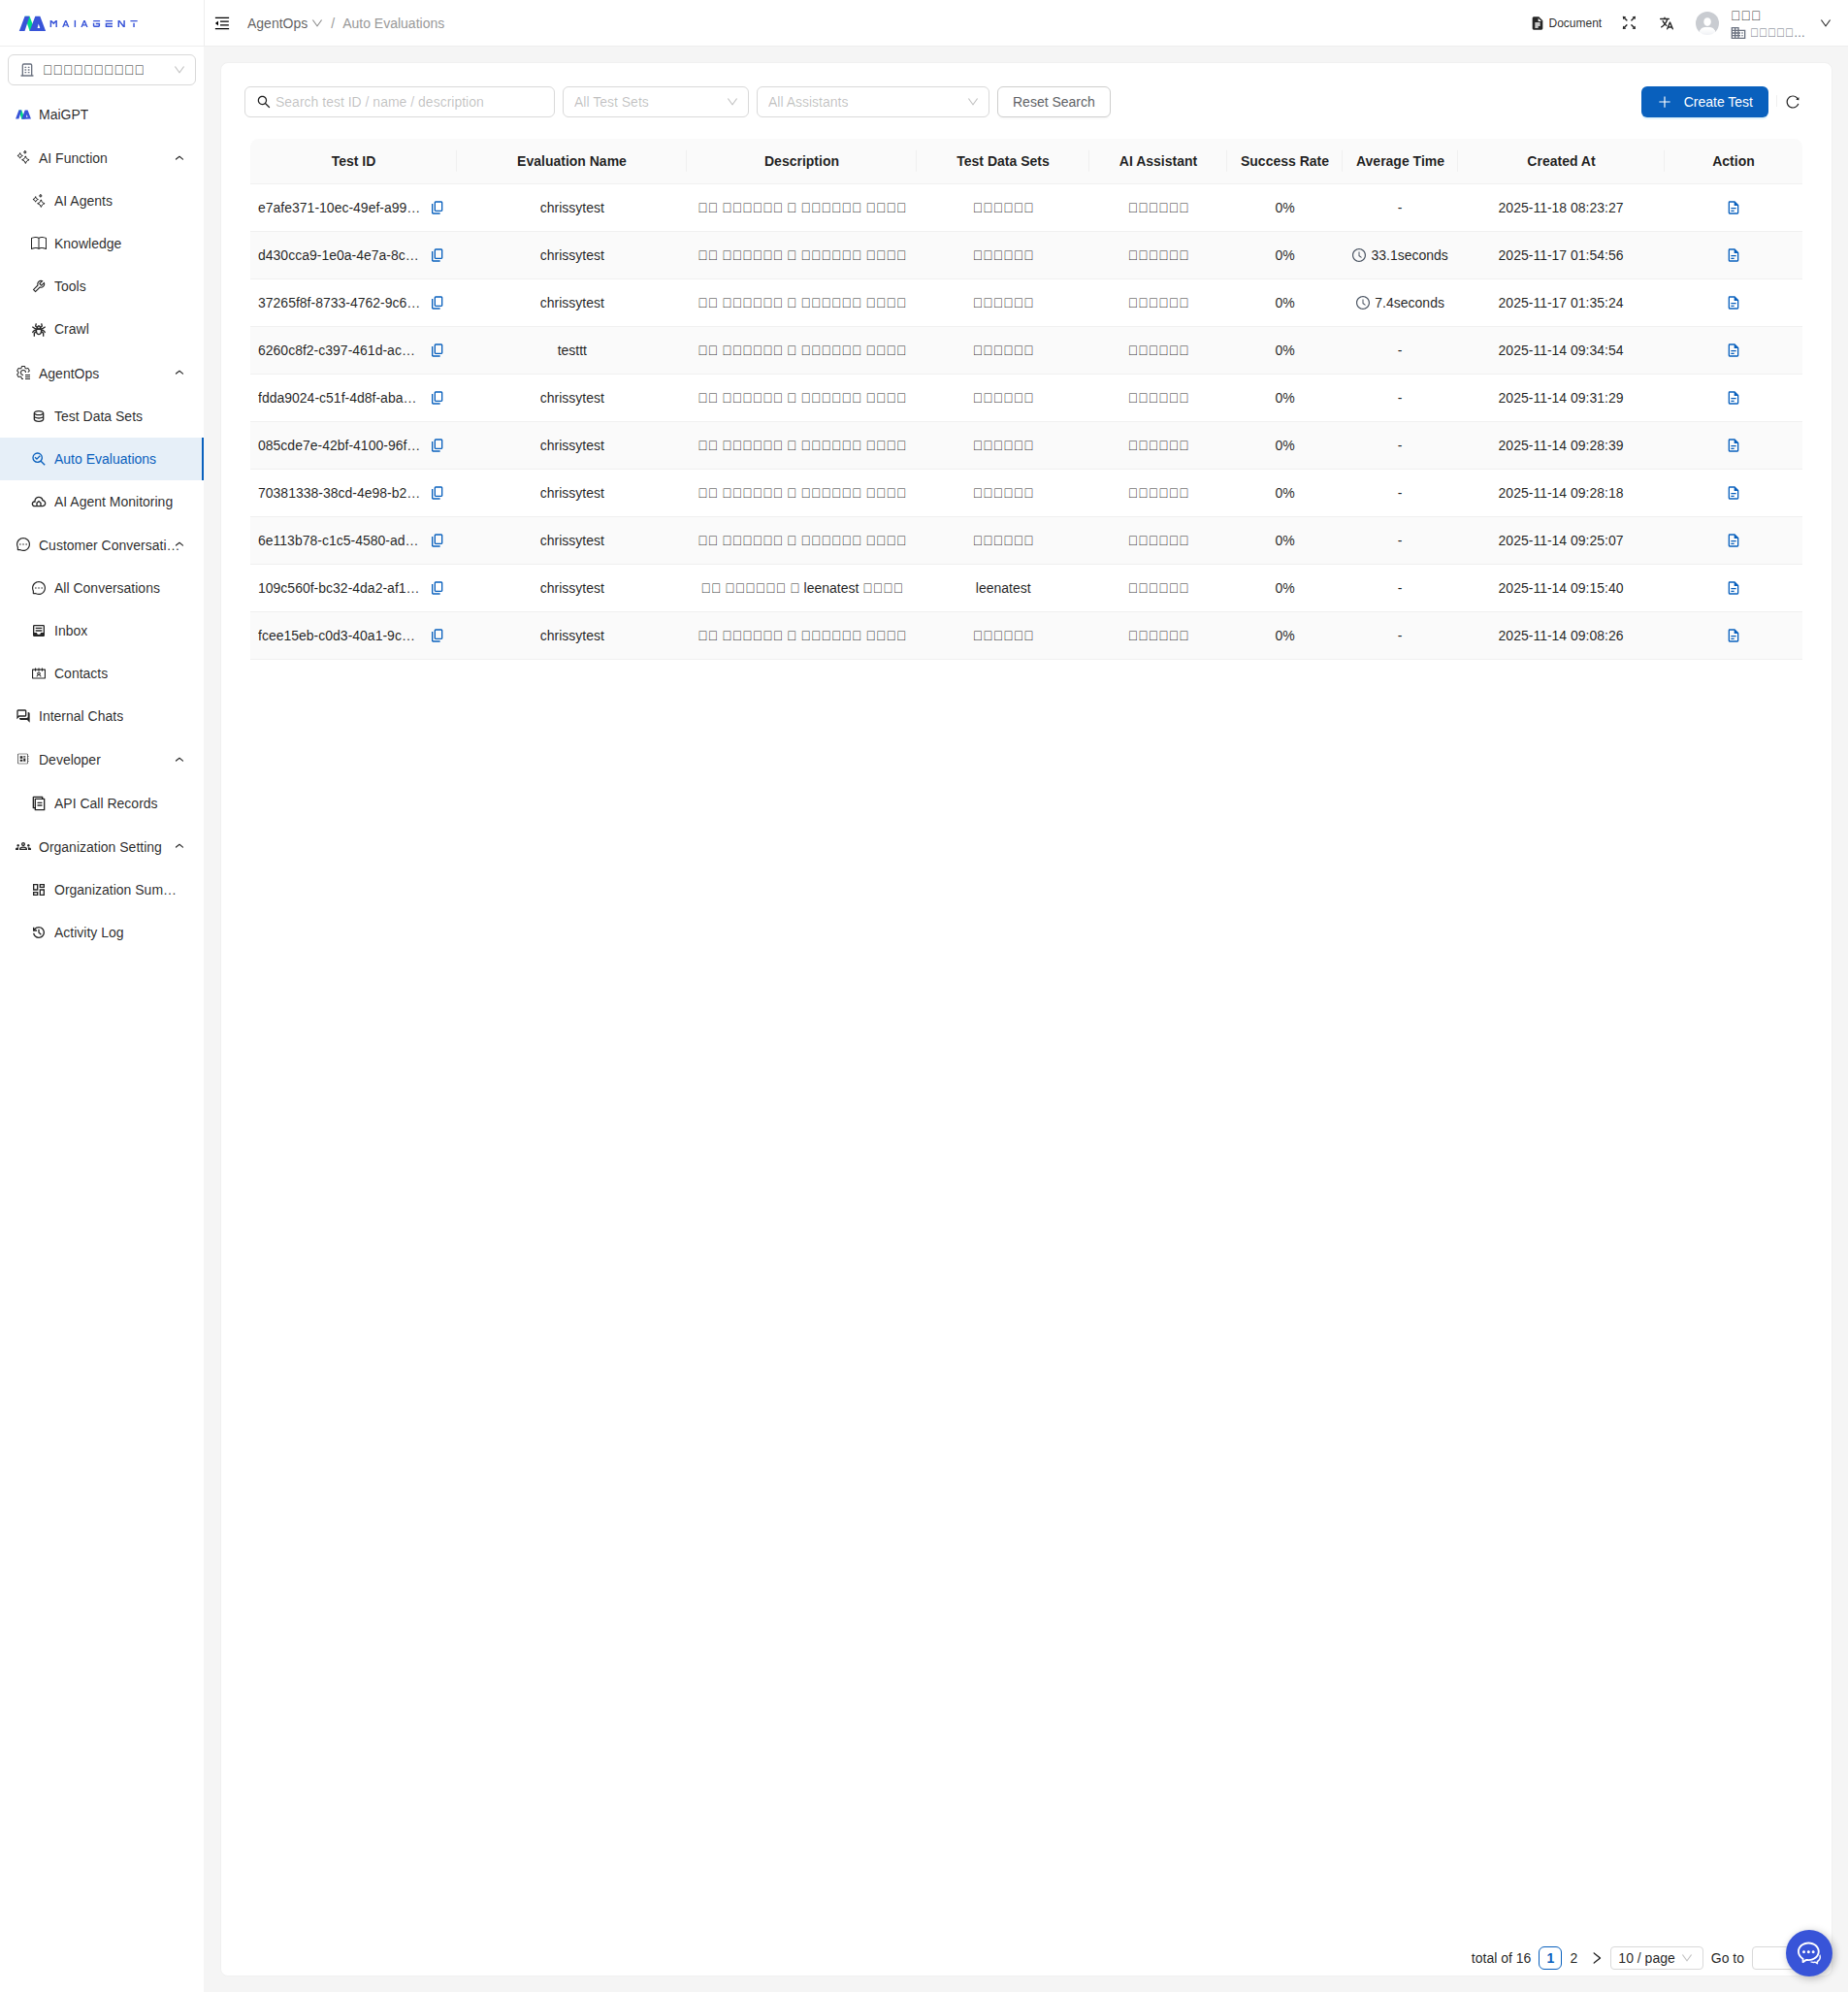
Task: Toggle fullscreen mode icon in header
Action: (x=1628, y=23)
